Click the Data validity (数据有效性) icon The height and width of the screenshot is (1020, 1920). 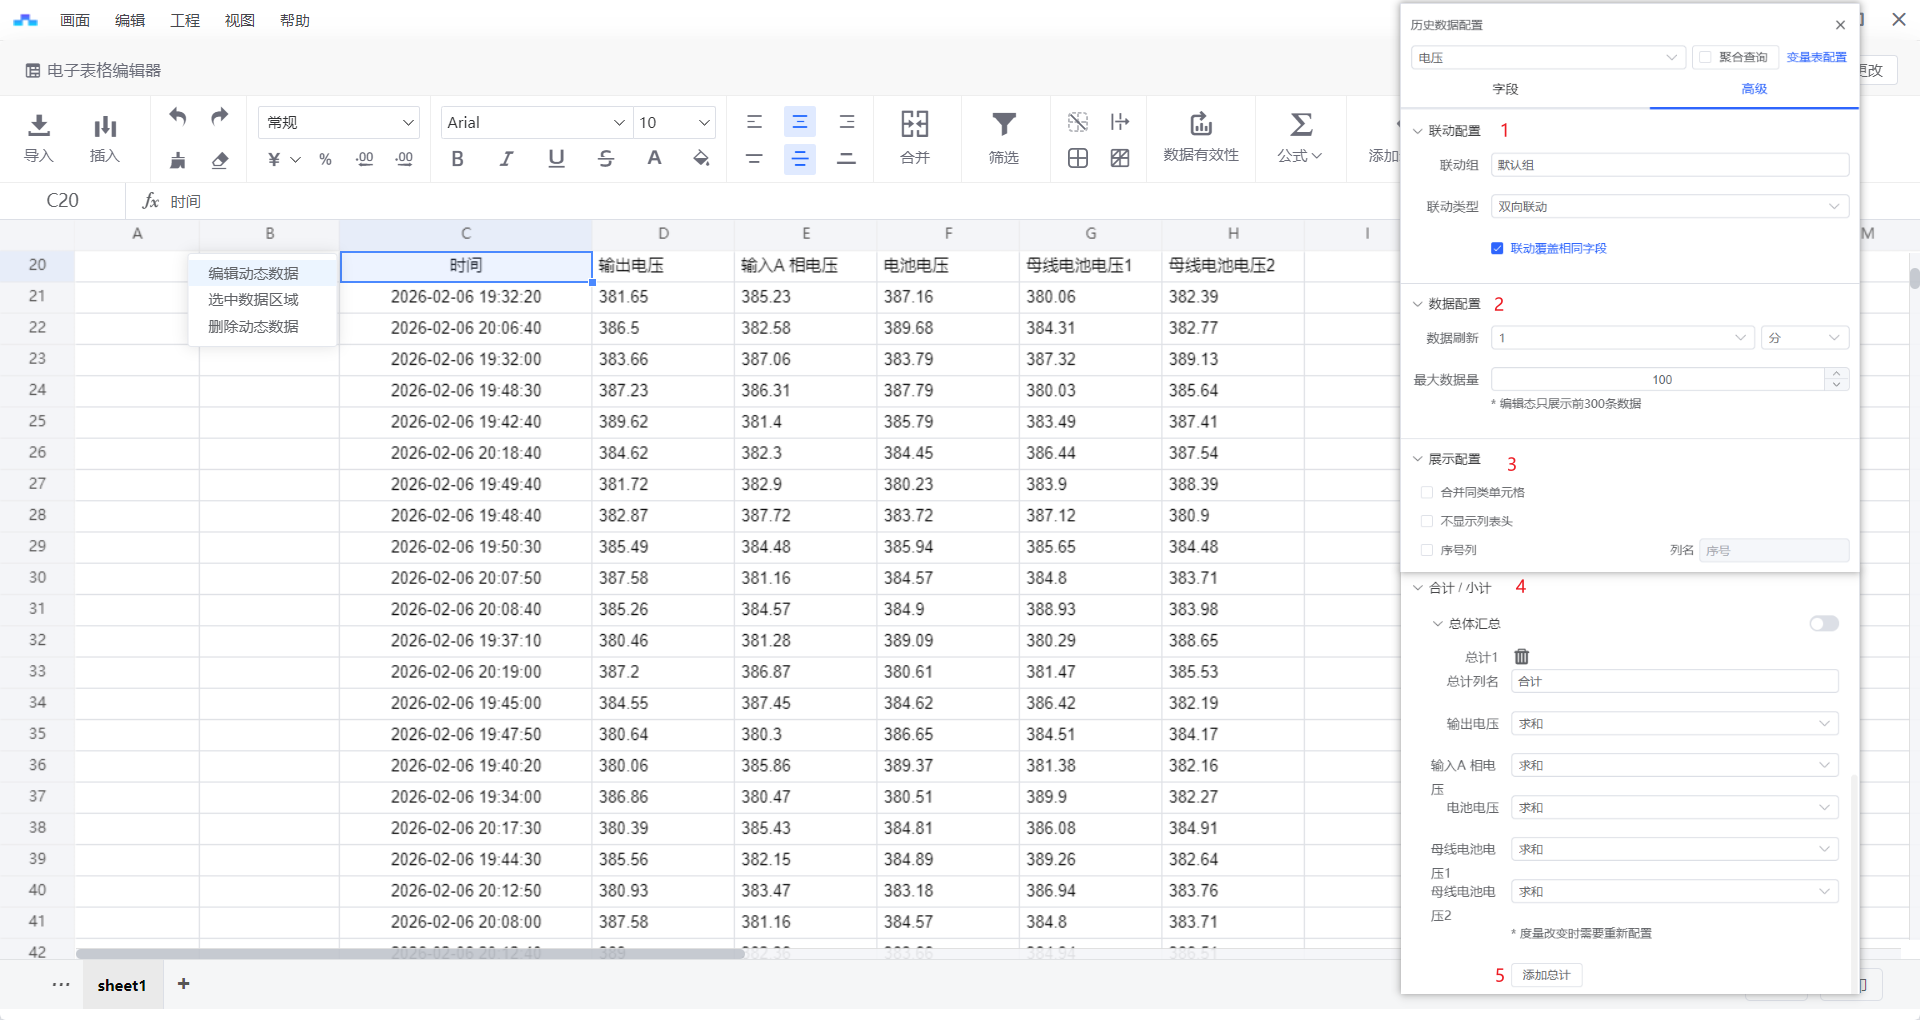point(1200,126)
